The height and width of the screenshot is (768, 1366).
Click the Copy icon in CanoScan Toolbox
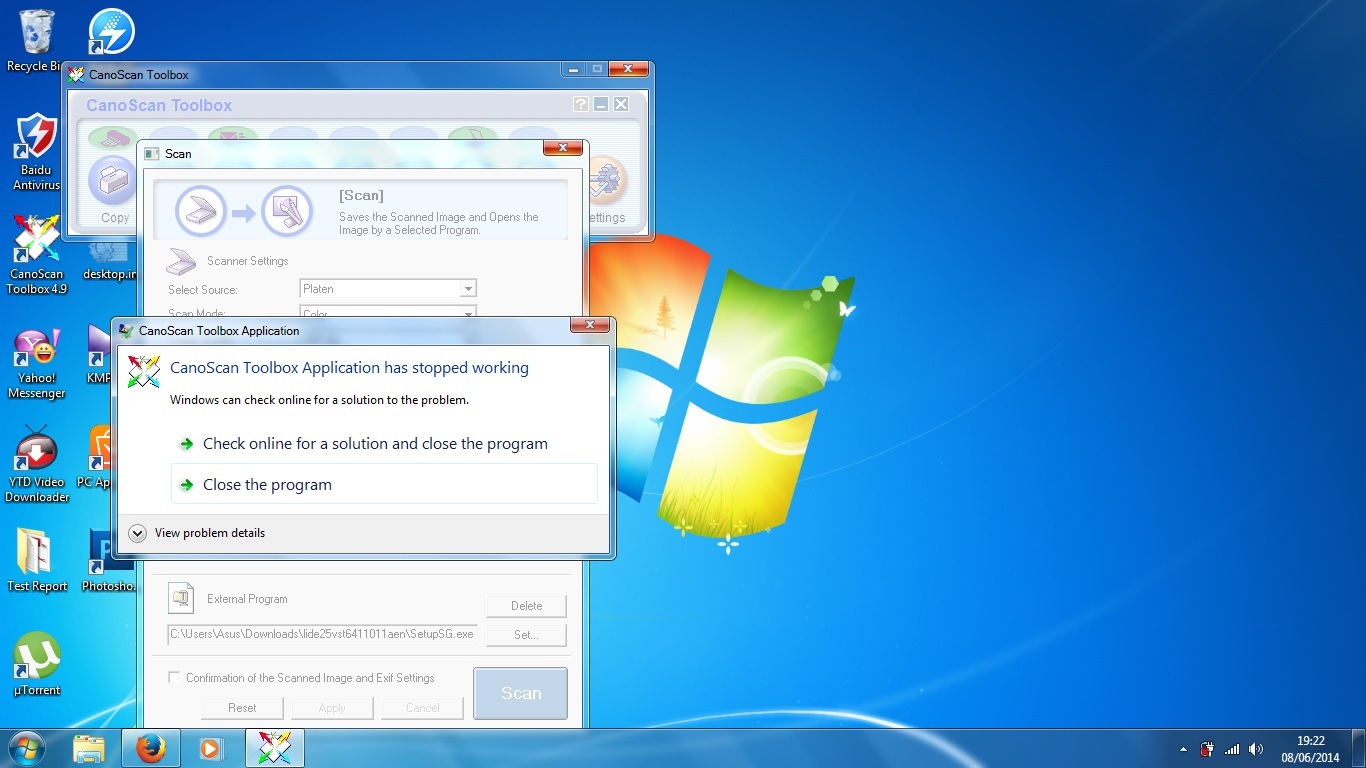[114, 185]
